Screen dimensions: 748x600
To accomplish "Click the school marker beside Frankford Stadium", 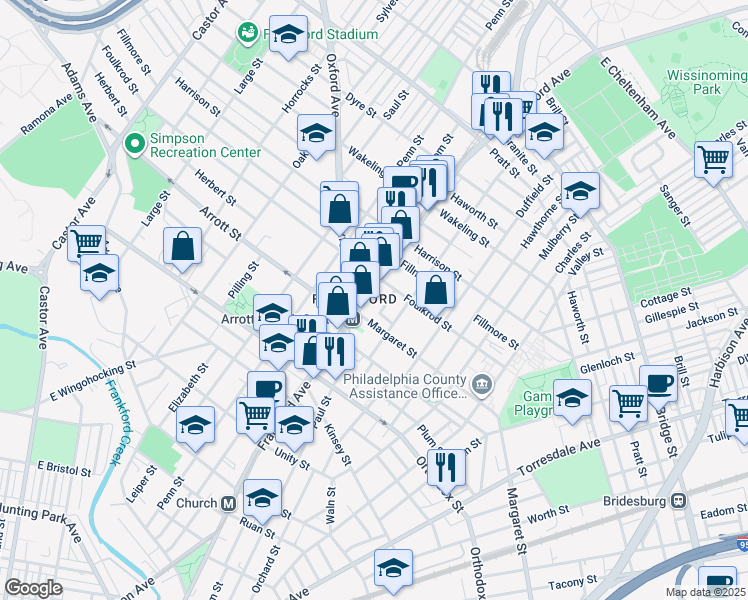I will click(288, 34).
